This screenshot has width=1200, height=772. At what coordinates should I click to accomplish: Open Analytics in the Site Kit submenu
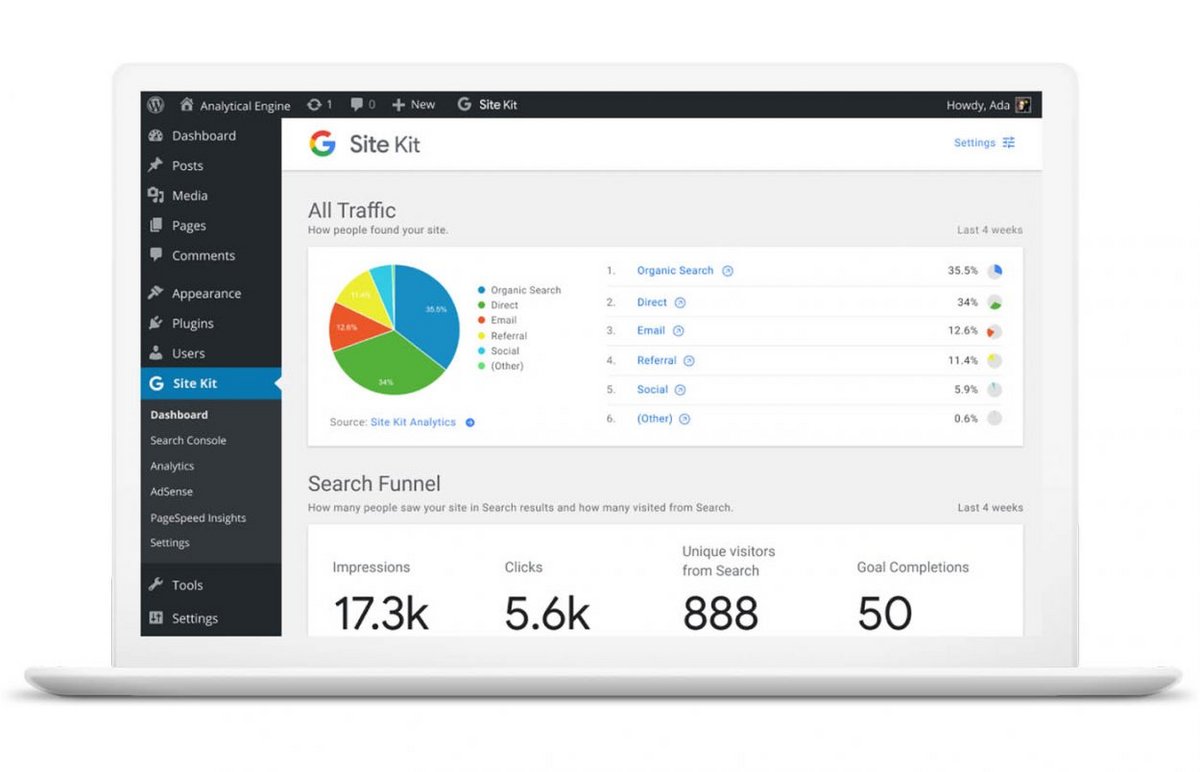[x=172, y=466]
